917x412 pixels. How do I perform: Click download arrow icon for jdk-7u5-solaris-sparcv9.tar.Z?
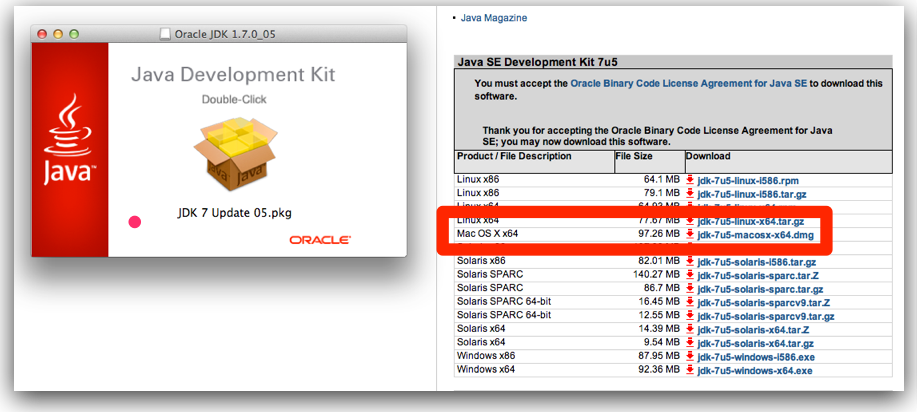click(690, 302)
